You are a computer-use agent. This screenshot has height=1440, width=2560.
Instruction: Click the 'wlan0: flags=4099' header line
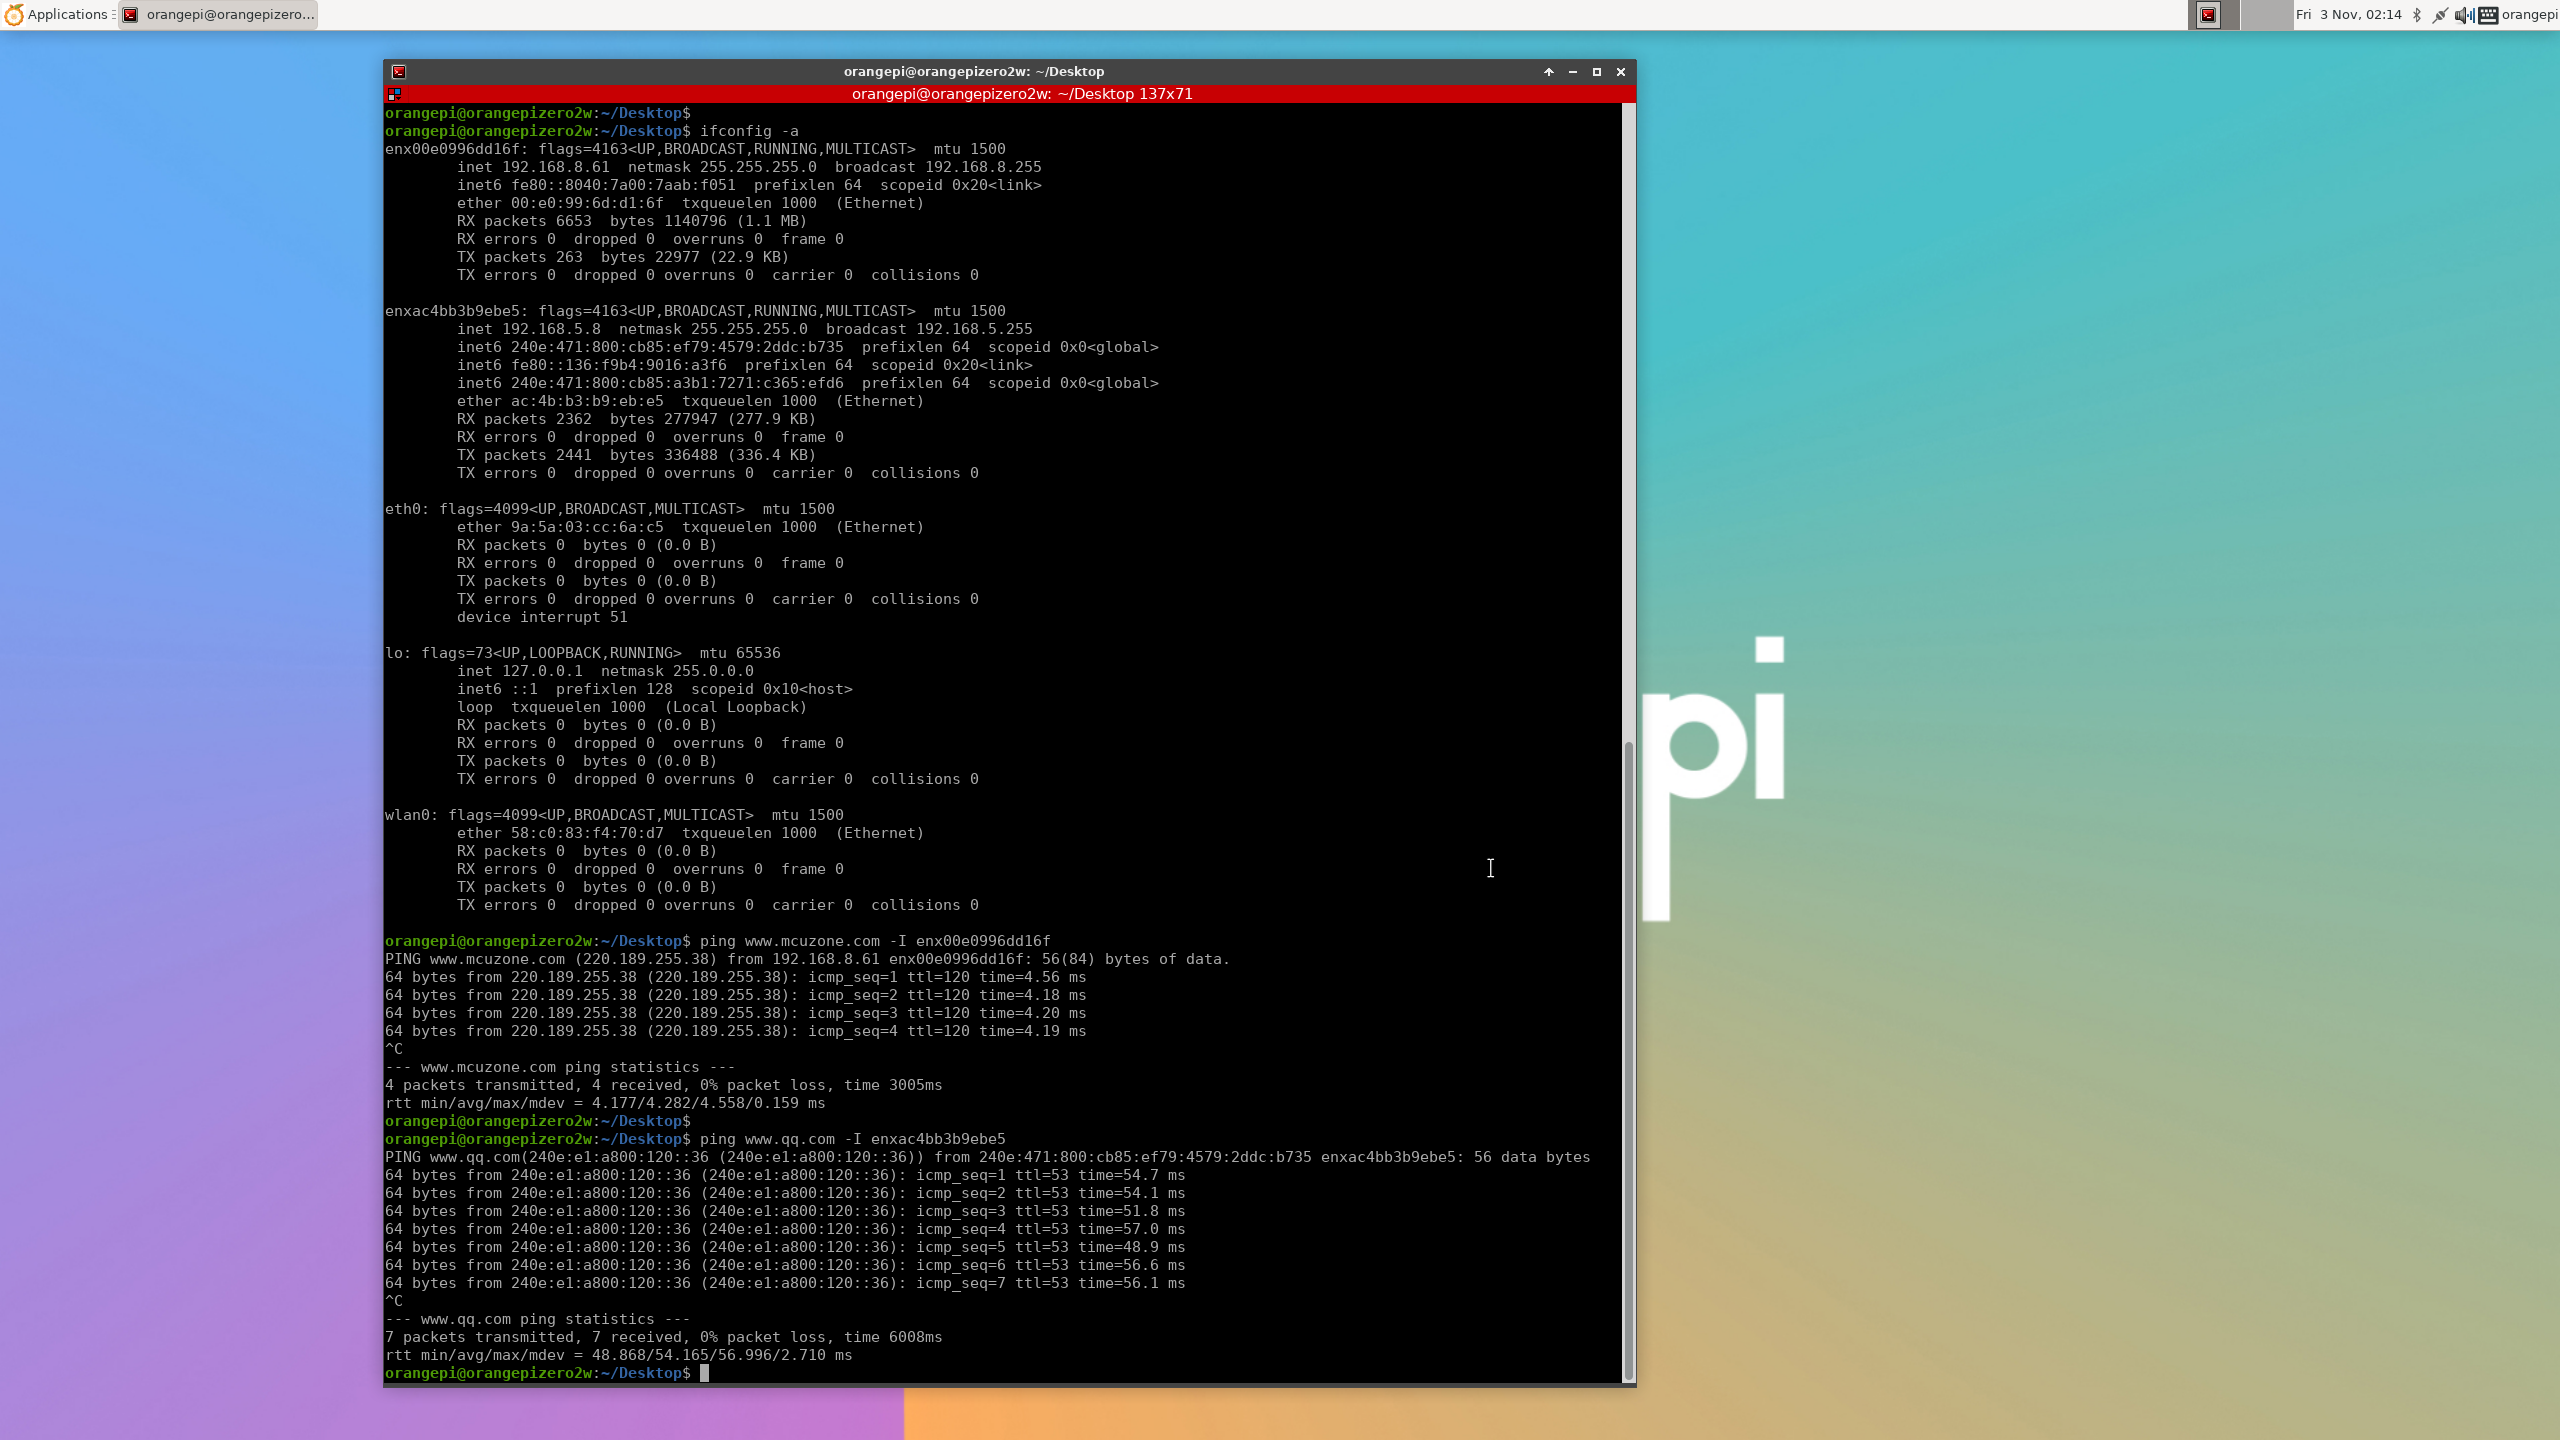(614, 815)
